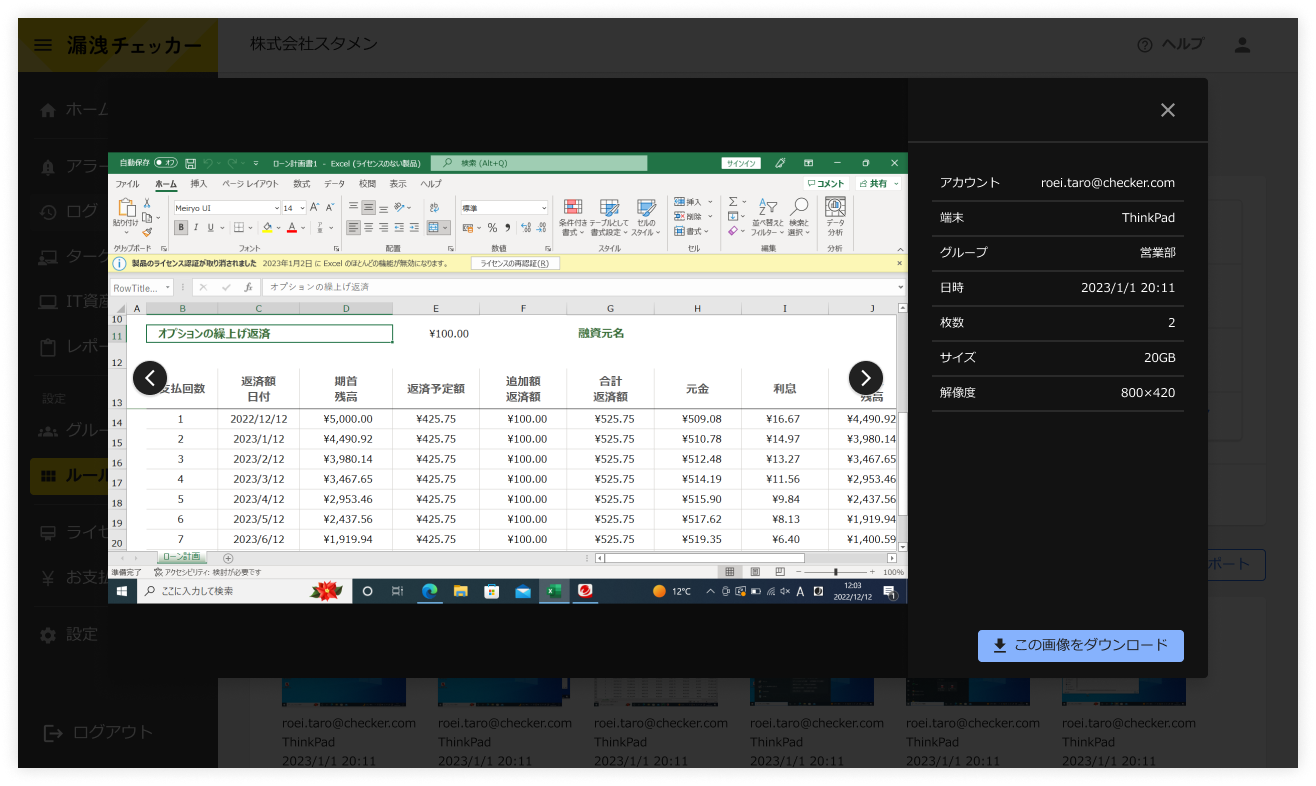Click the zoom slider handle in the status bar

pyautogui.click(x=835, y=572)
